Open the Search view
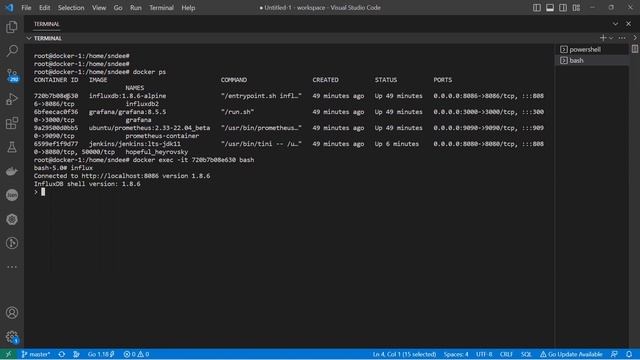 tap(12, 51)
